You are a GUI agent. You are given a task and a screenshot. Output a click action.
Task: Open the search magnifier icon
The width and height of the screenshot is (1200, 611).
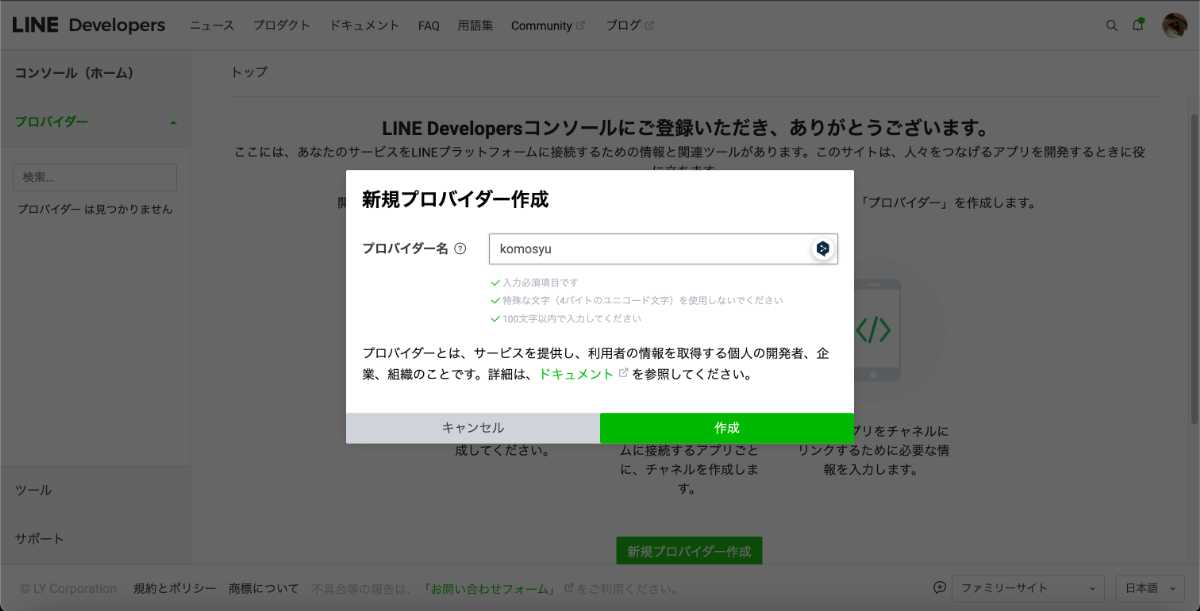point(1112,26)
